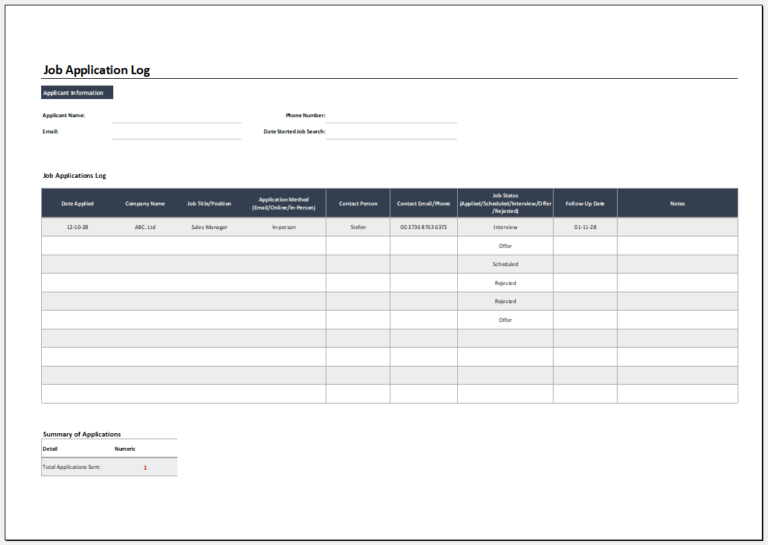768x545 pixels.
Task: Click the Email input line
Action: (x=177, y=133)
